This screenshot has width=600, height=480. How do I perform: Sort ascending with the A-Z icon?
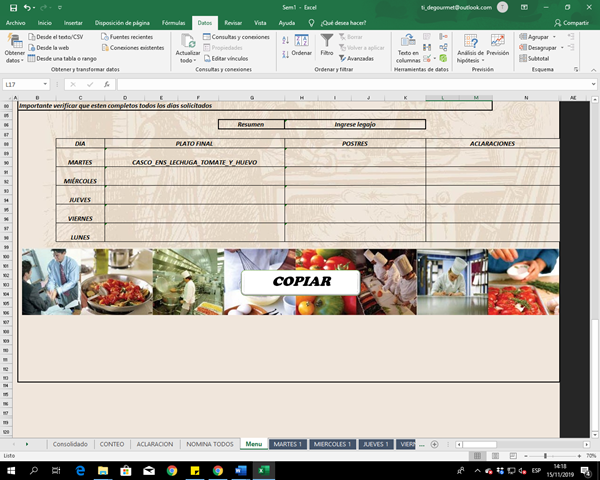[285, 40]
